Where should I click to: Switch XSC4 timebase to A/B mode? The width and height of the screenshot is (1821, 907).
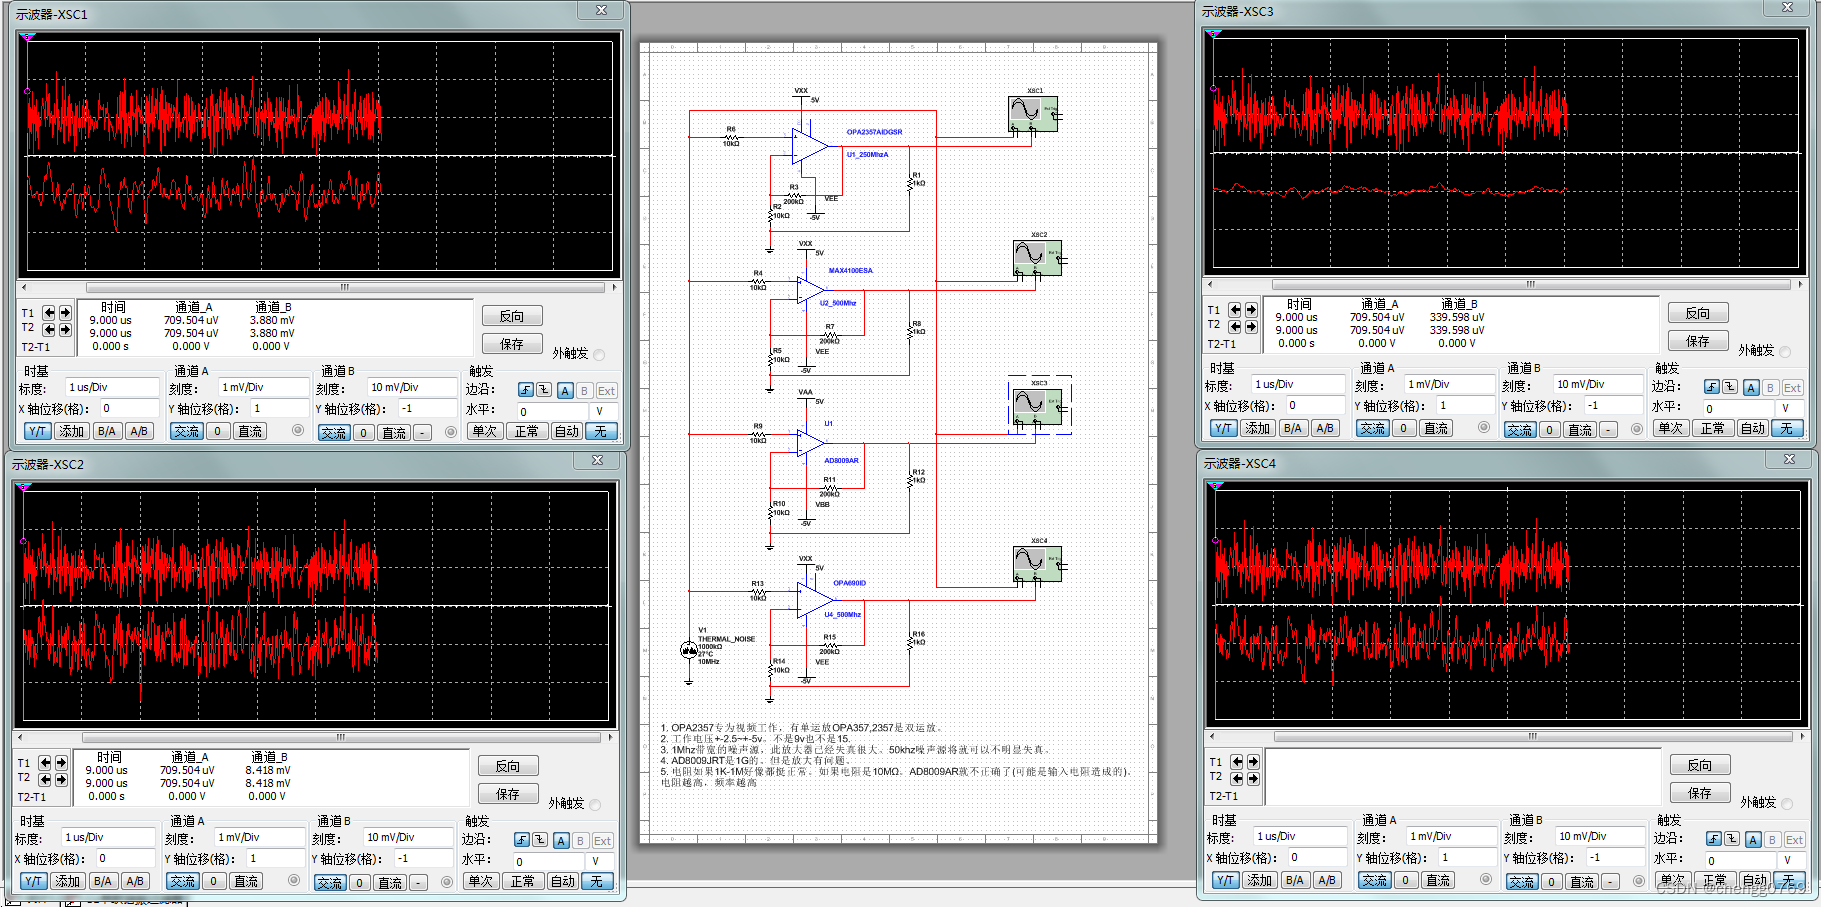pos(1327,880)
